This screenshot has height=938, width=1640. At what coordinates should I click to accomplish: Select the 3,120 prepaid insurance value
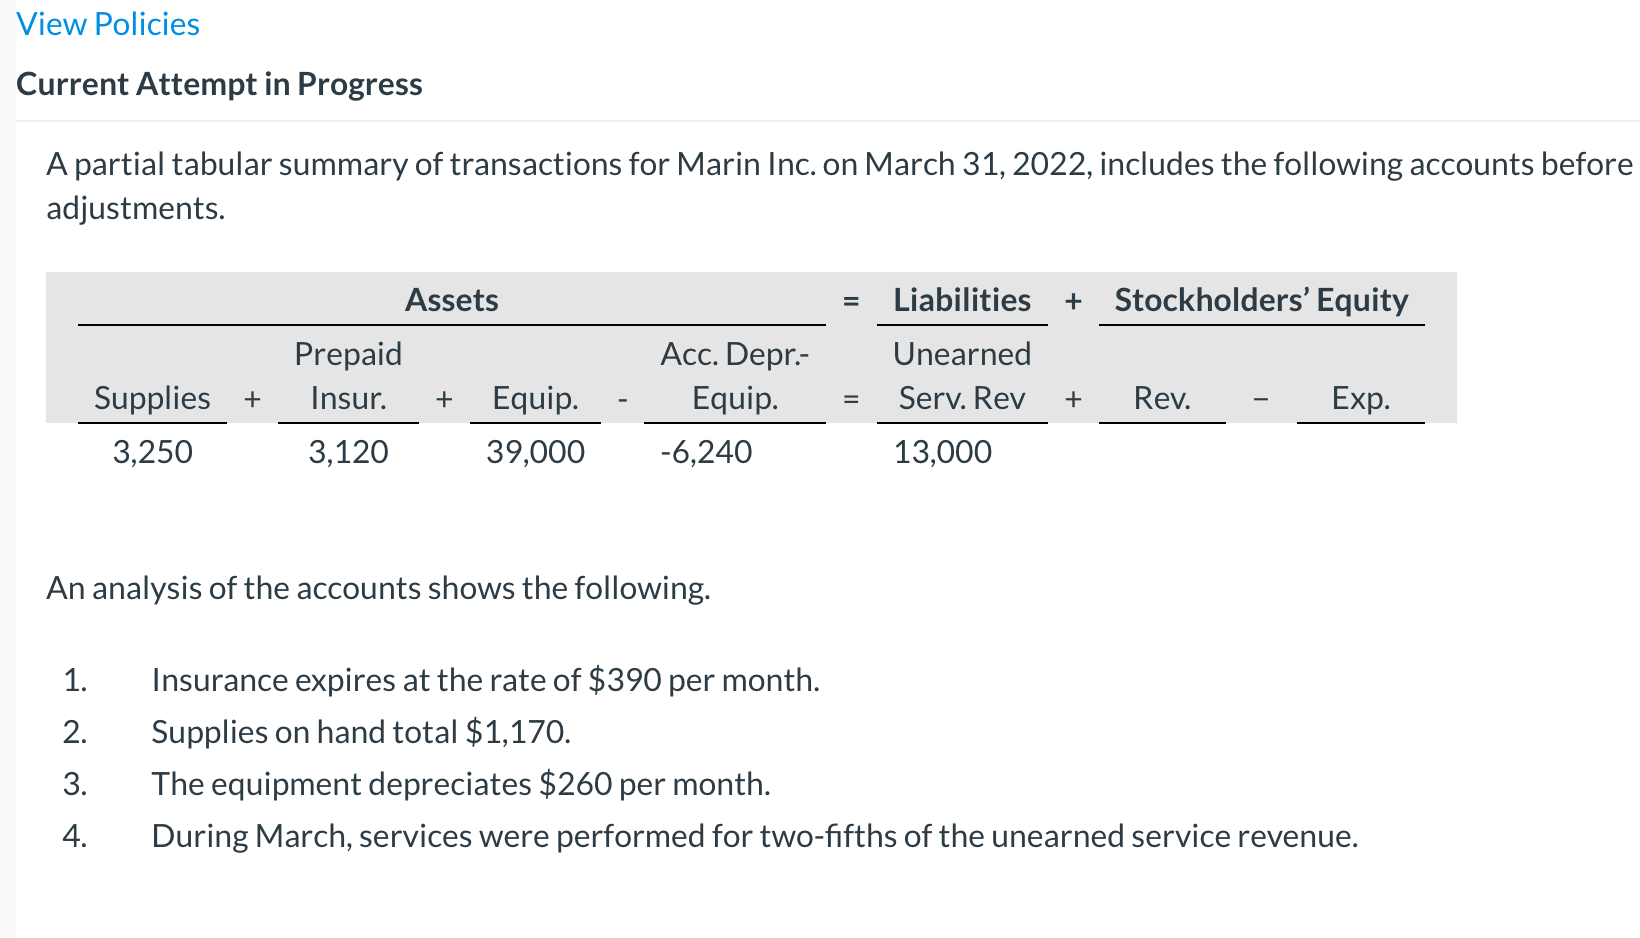[x=347, y=452]
